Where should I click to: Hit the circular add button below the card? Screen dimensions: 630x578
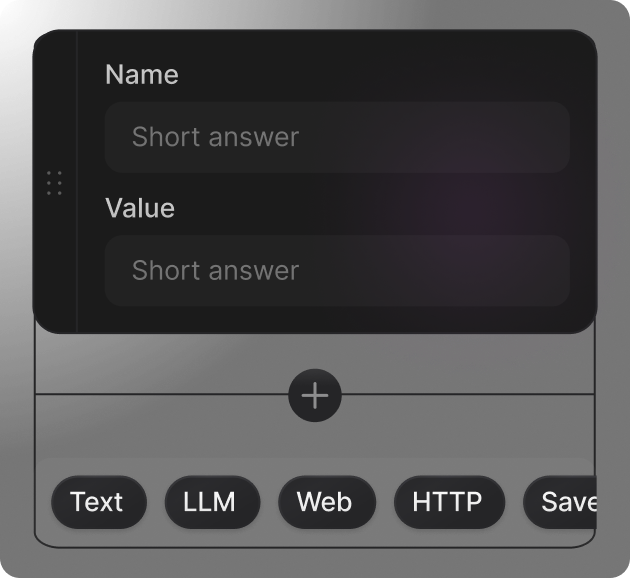click(315, 395)
